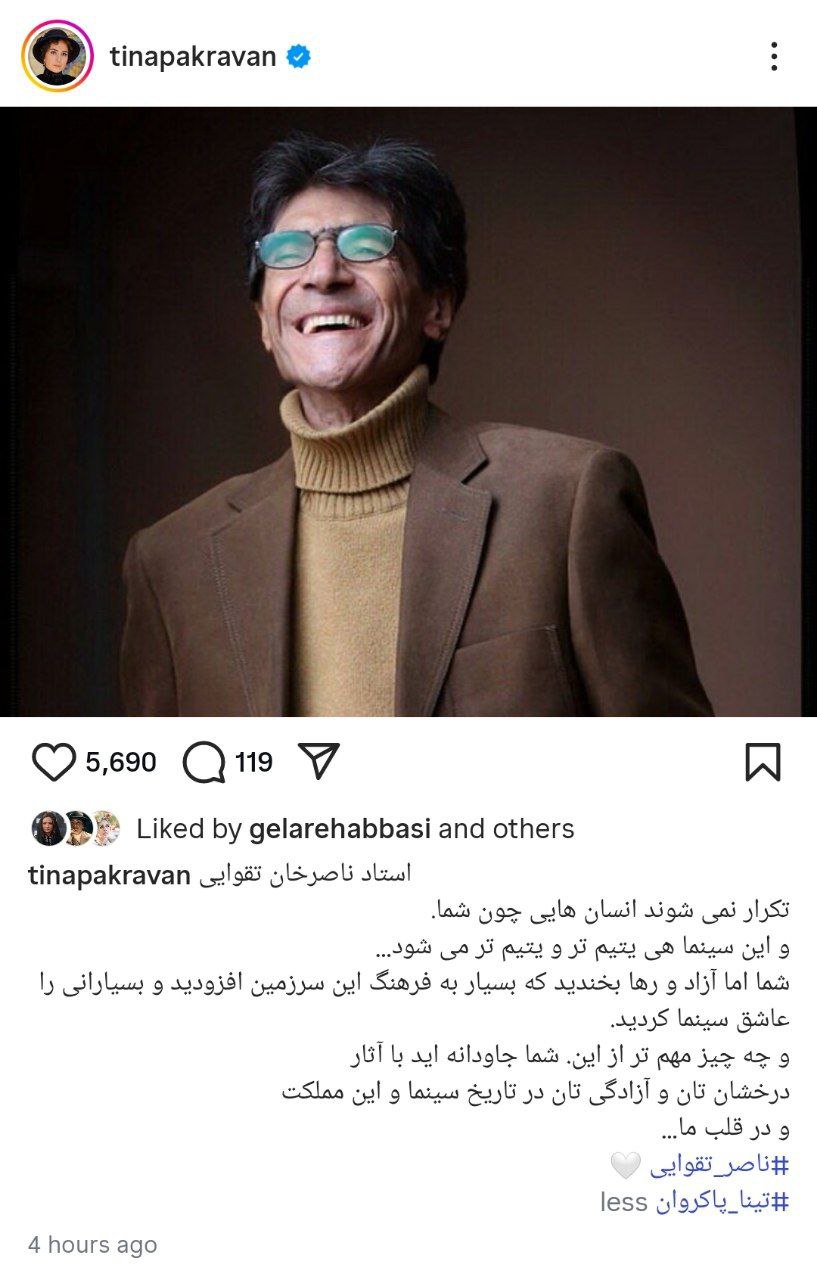View the 119 comments count
The width and height of the screenshot is (817, 1280).
(x=254, y=763)
